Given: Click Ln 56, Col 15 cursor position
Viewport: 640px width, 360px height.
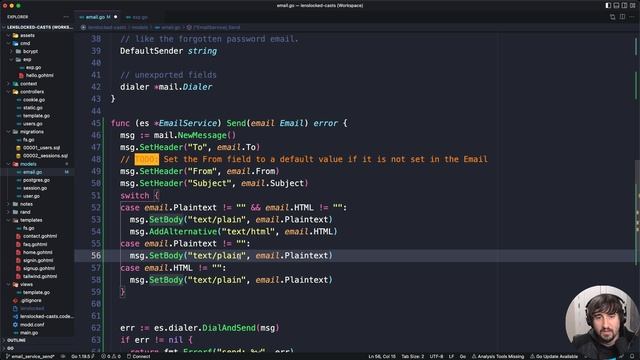Looking at the screenshot, I should click(x=382, y=356).
